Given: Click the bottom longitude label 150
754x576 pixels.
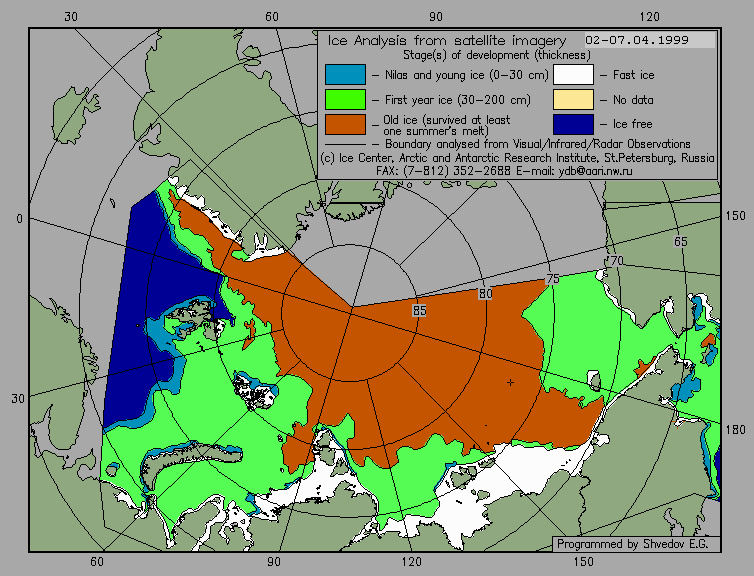Looking at the screenshot, I should coord(583,561).
